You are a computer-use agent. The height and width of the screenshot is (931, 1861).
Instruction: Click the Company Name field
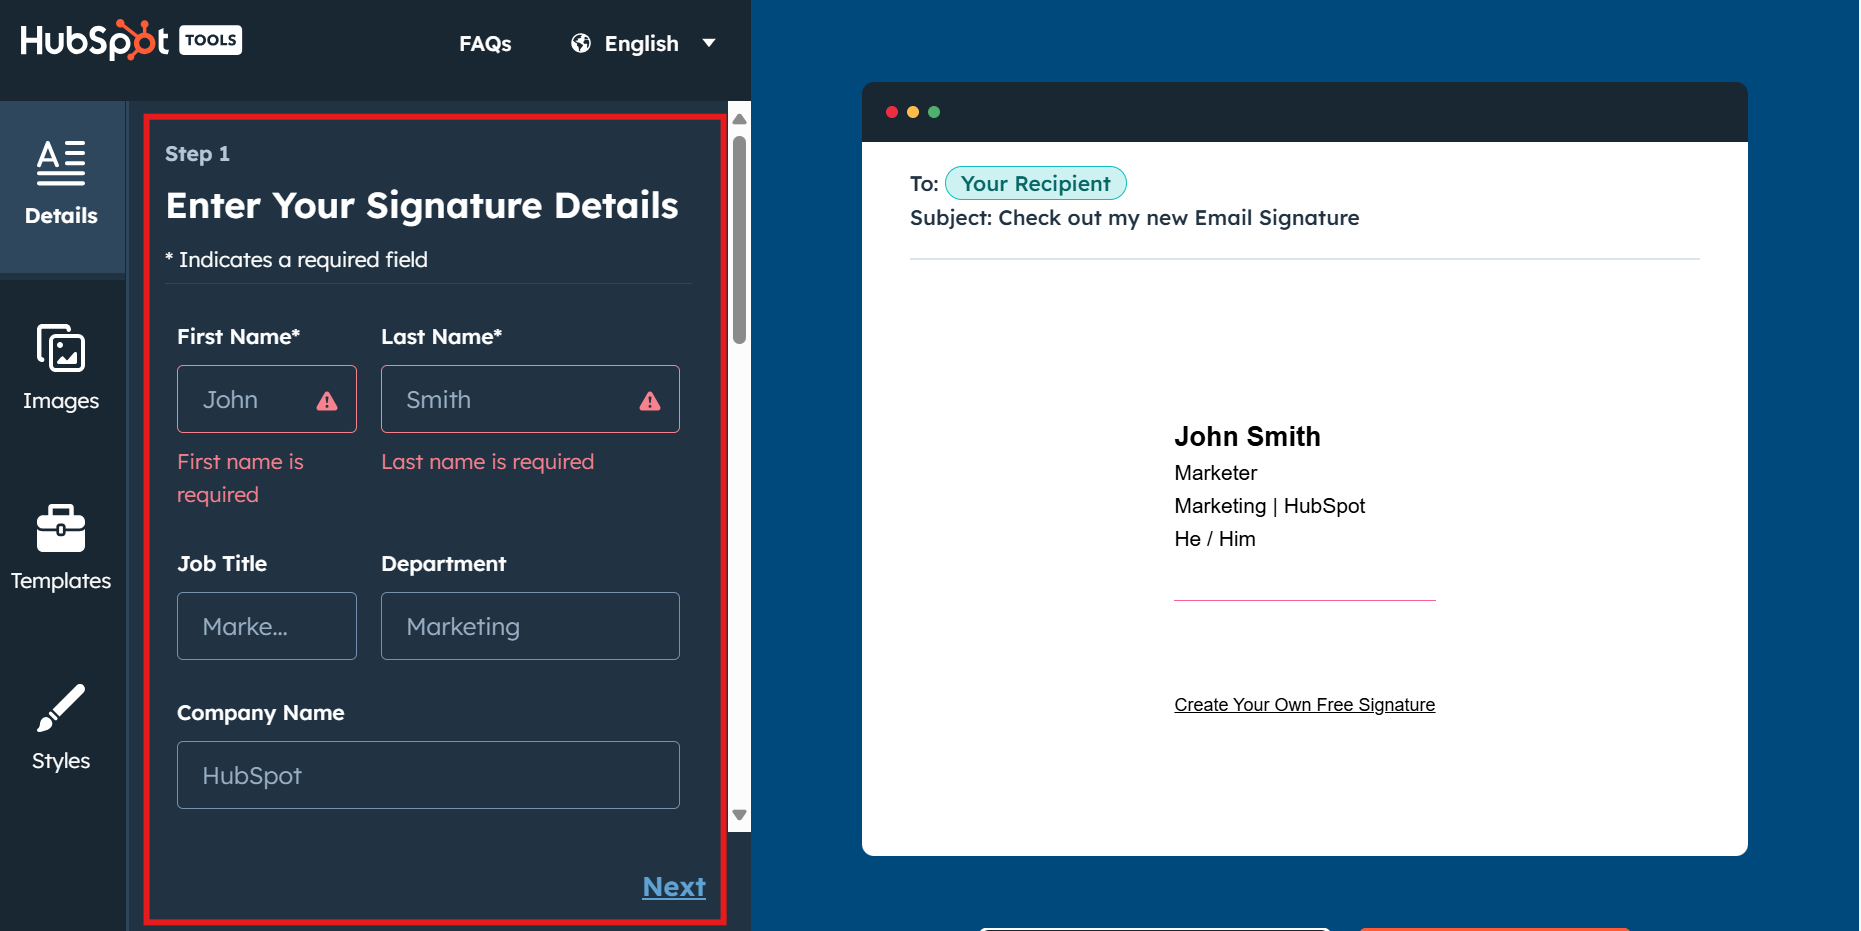[x=428, y=775]
